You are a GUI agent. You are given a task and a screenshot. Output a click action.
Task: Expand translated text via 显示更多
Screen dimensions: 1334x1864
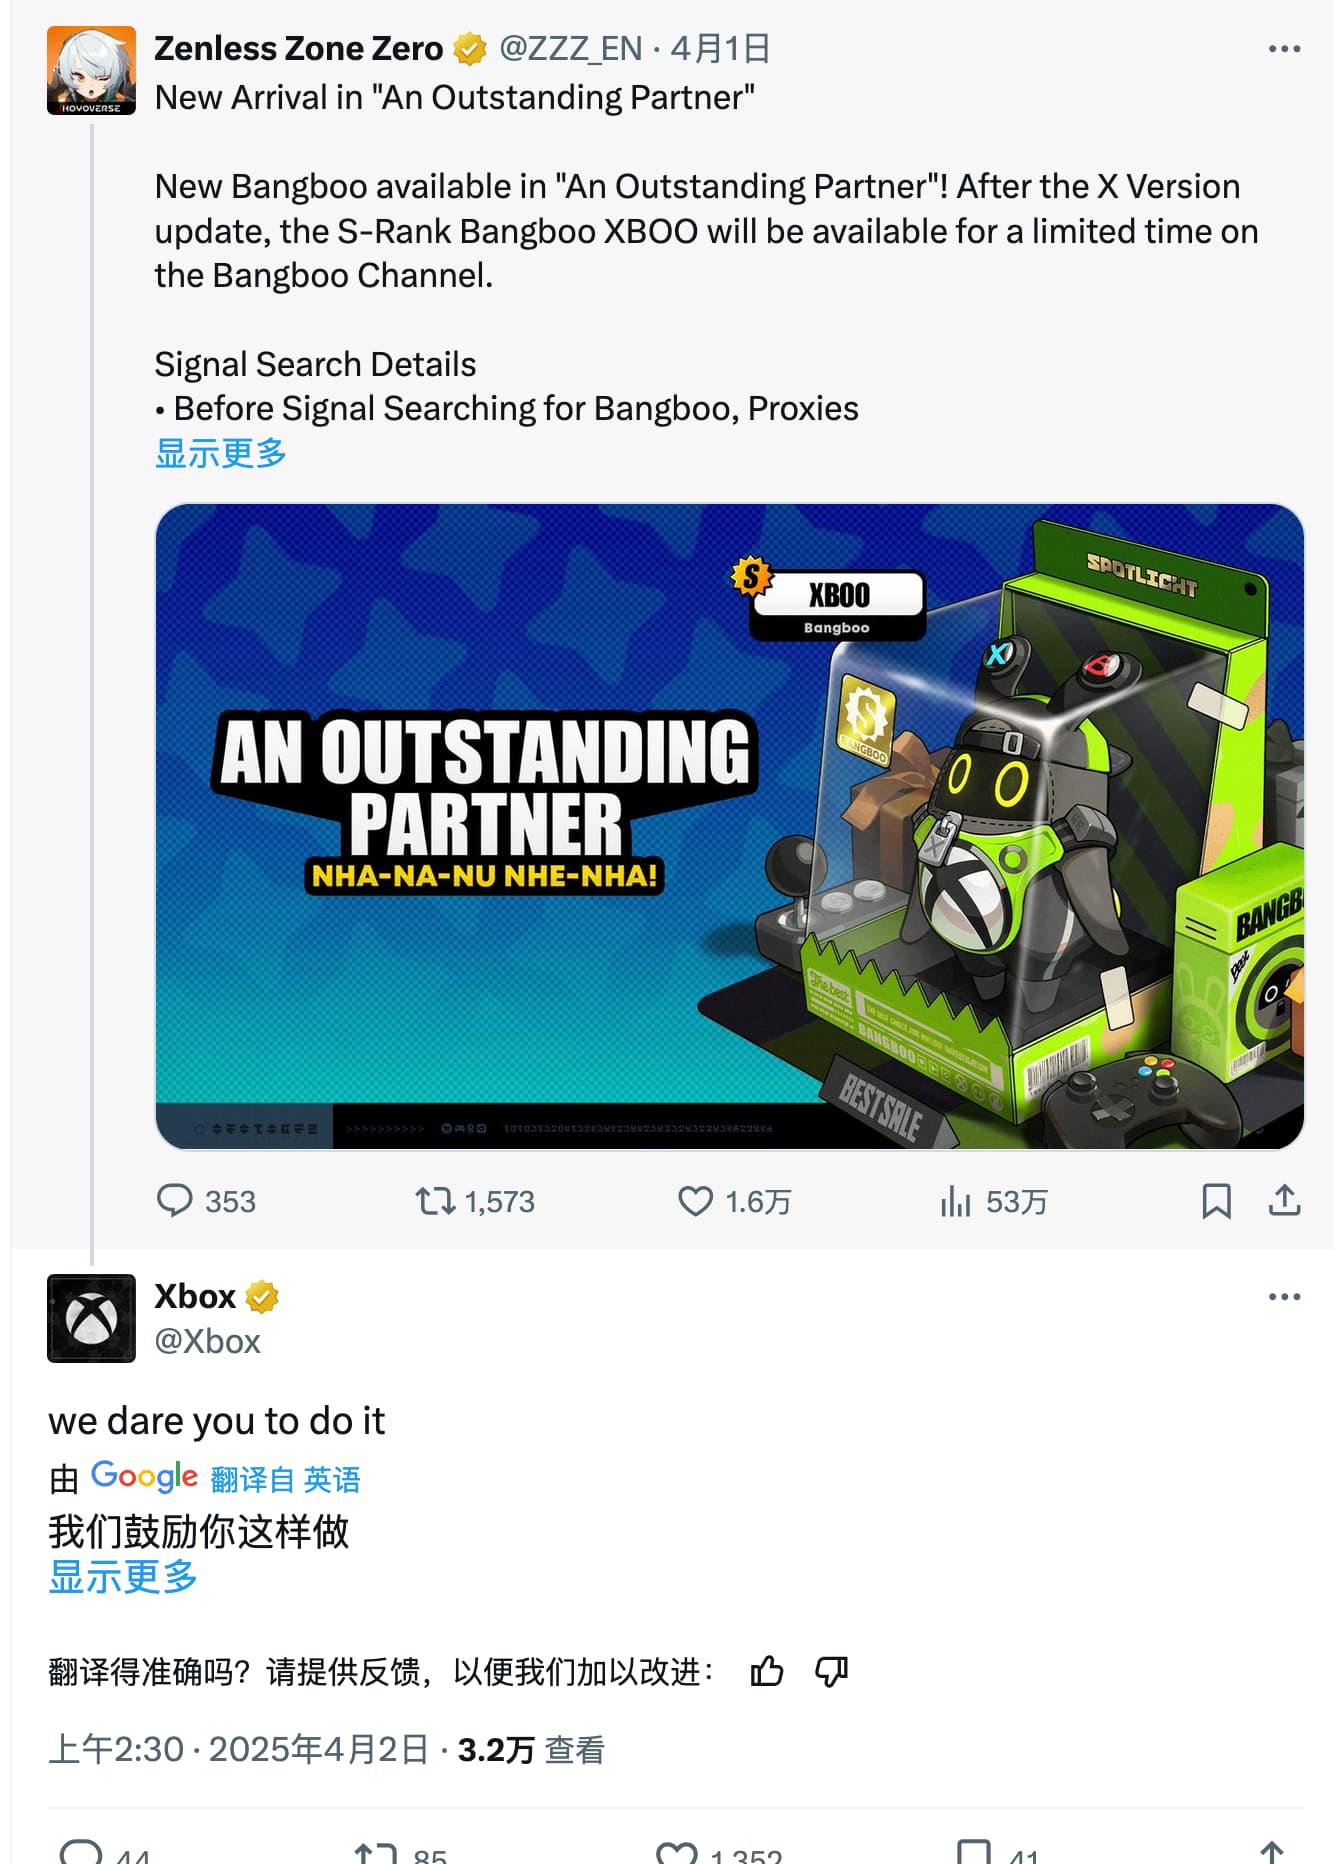coord(123,1577)
